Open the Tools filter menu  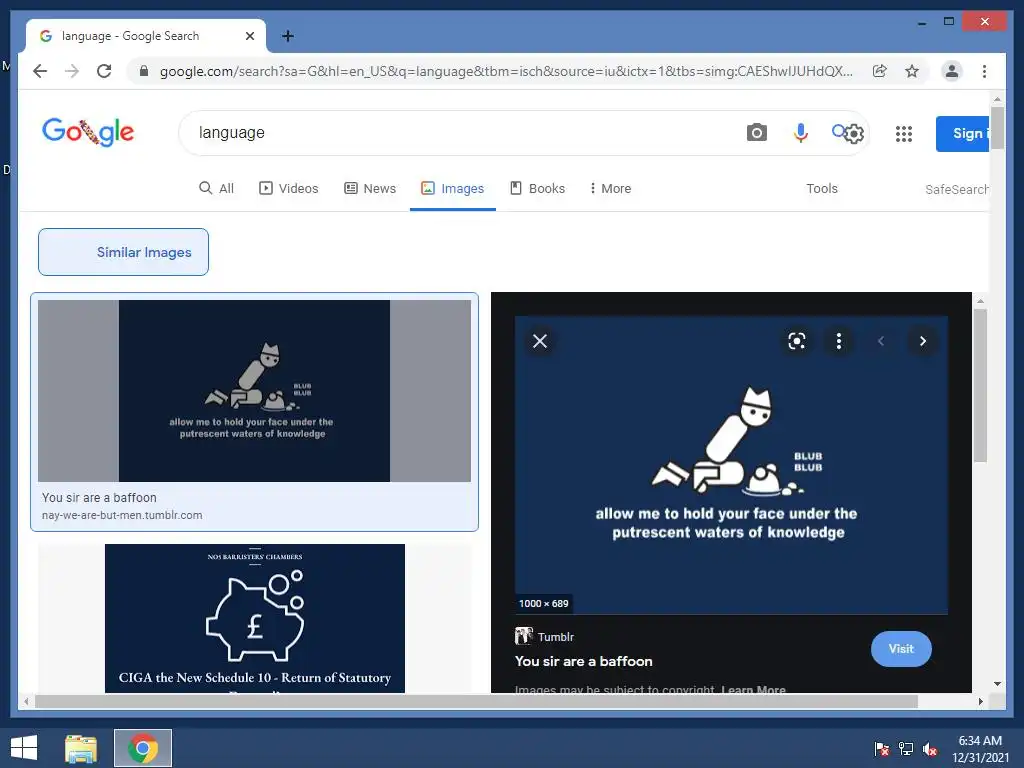click(x=822, y=188)
